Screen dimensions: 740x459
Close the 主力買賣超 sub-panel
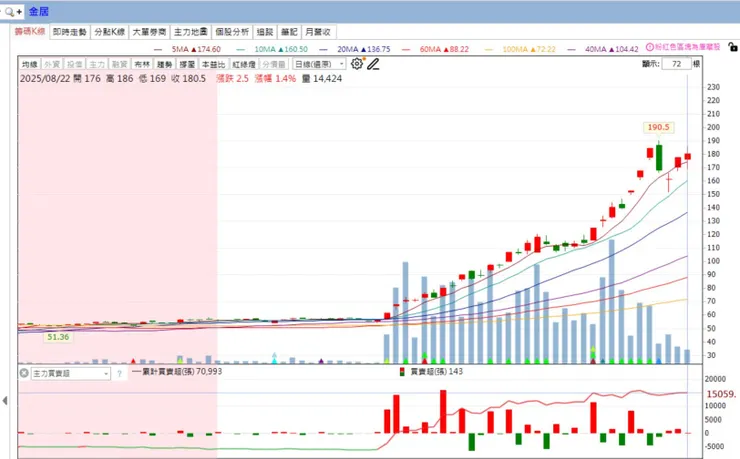[x=24, y=373]
